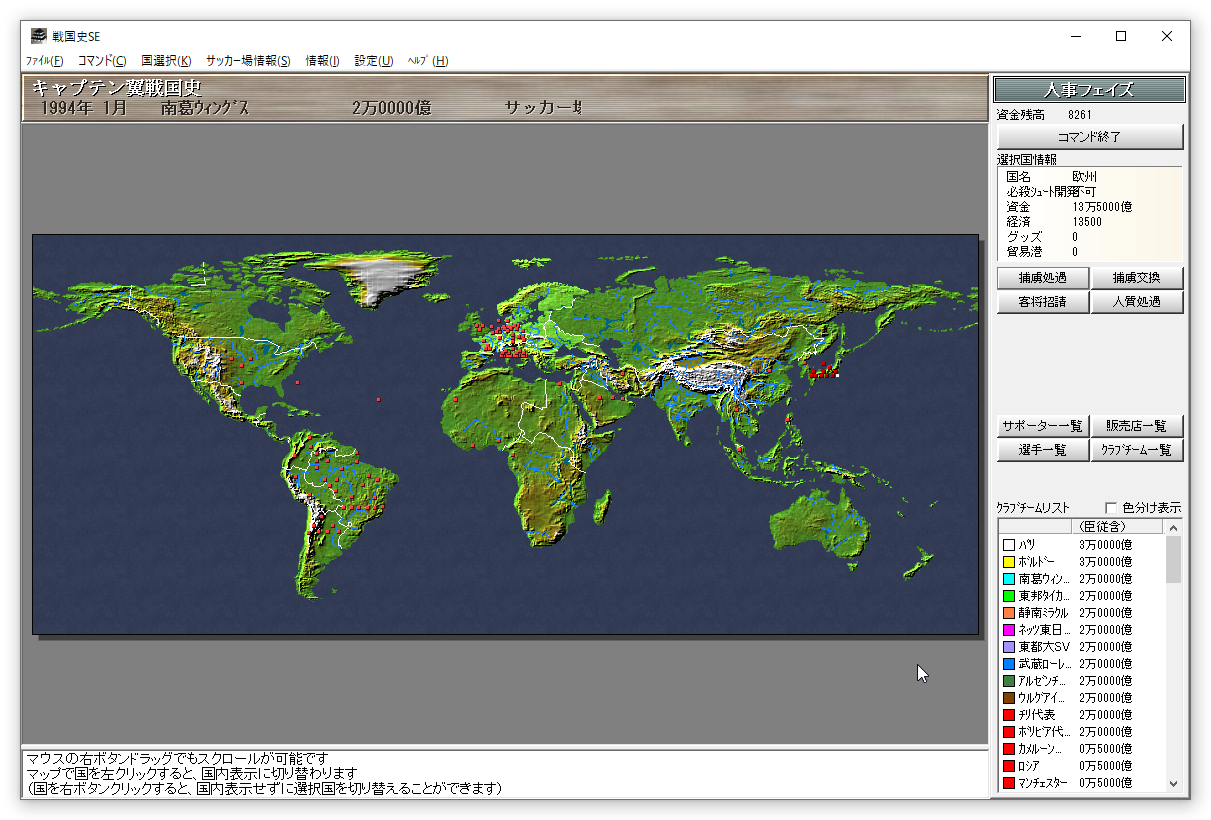The height and width of the screenshot is (820, 1211).
Task: Open the コマンド(C) menu
Action: click(x=102, y=61)
